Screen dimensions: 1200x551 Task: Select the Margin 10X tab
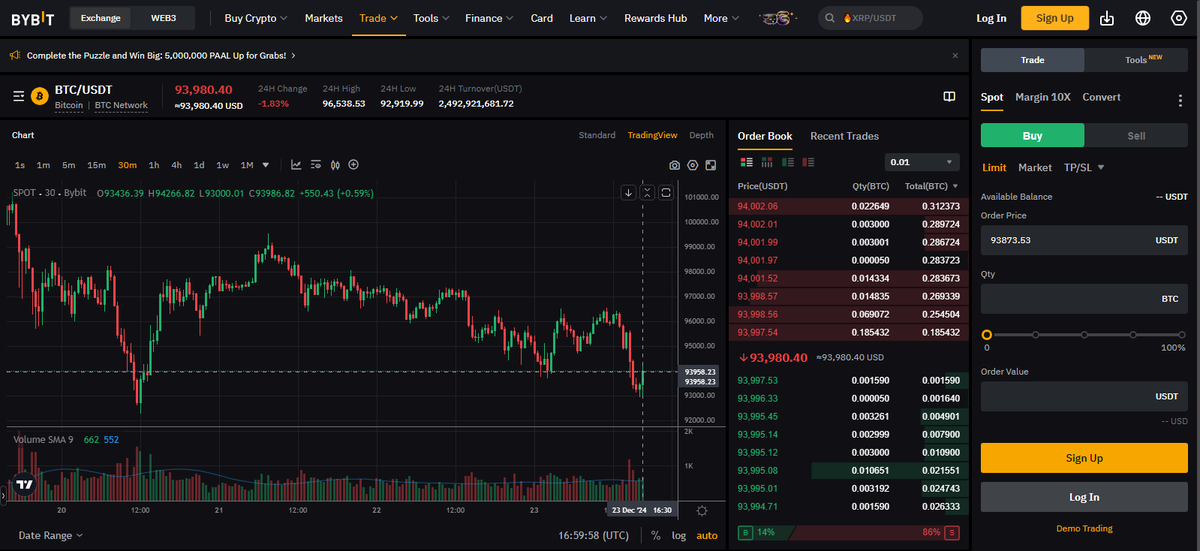1043,97
